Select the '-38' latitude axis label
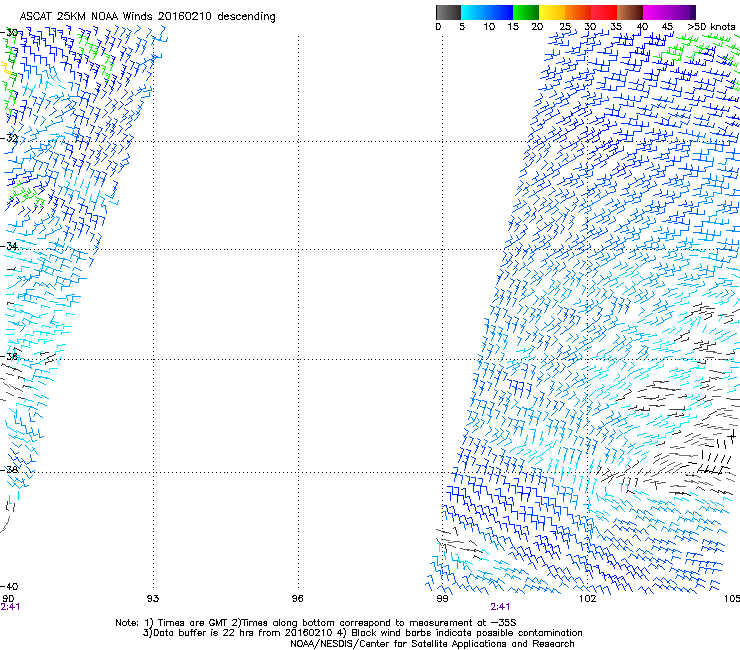Screen dimensions: 740x650 point(9,470)
